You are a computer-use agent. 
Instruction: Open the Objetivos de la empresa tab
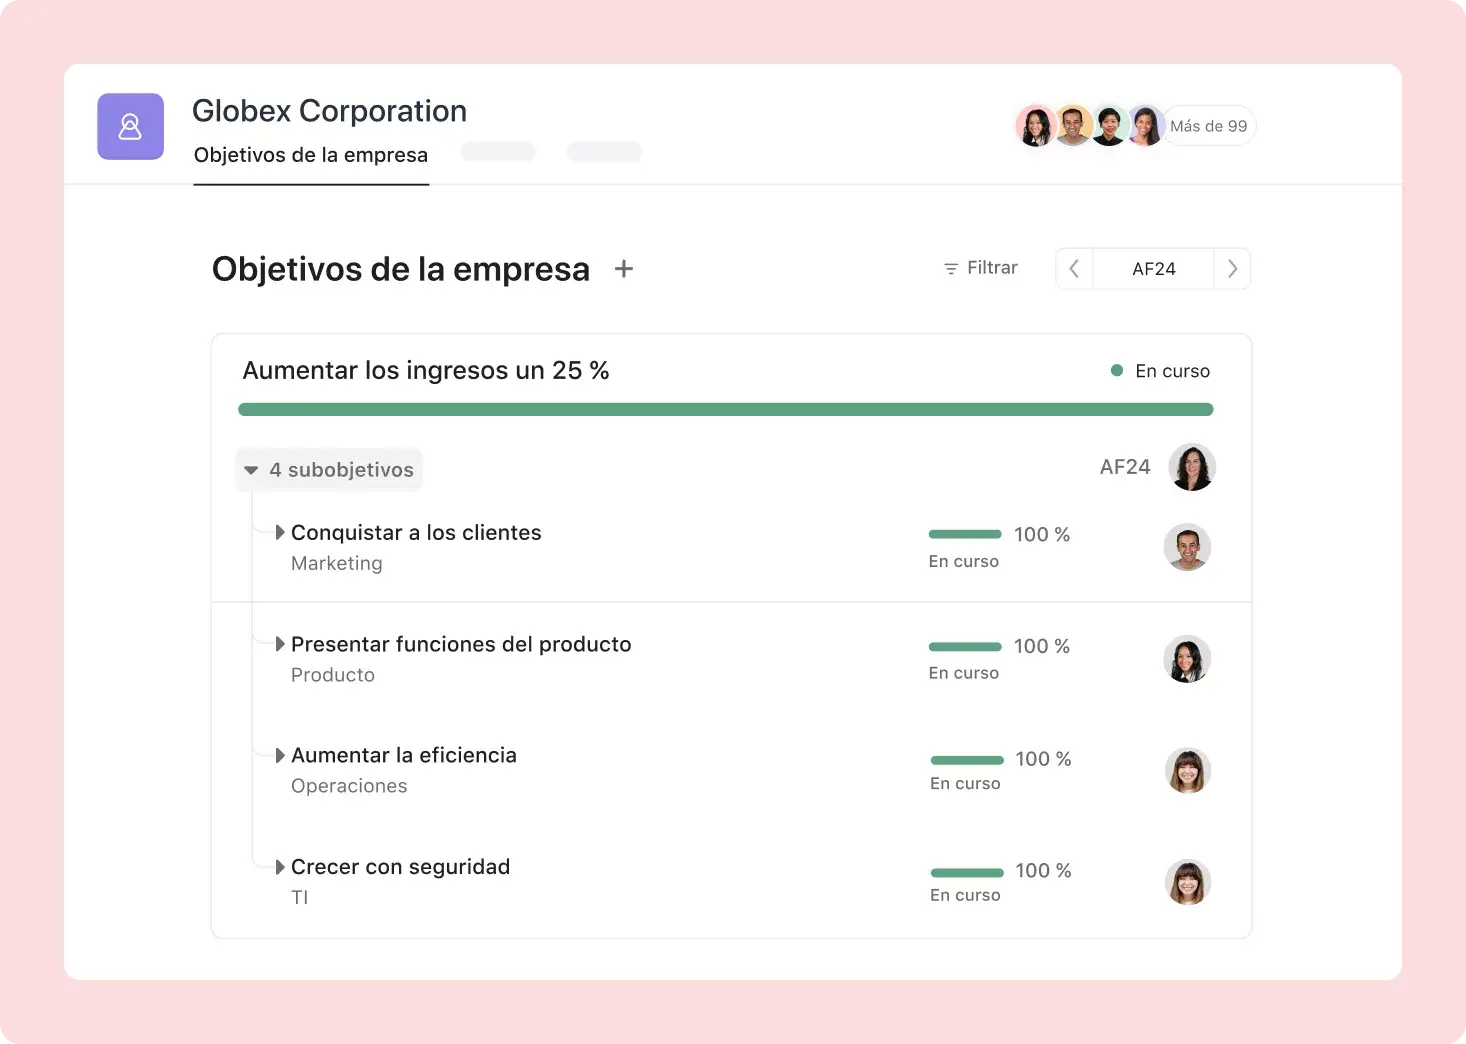pyautogui.click(x=311, y=155)
